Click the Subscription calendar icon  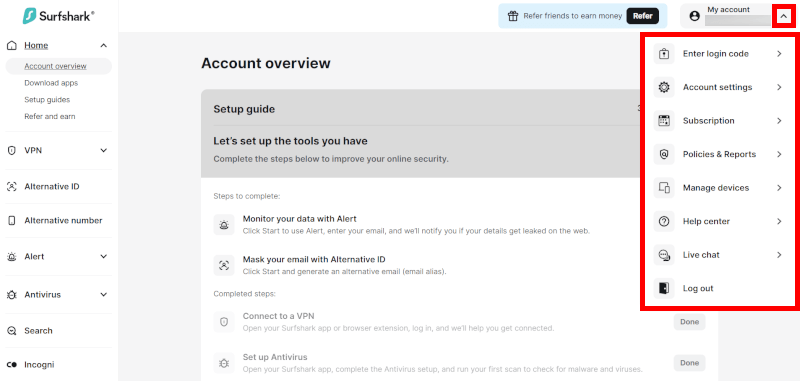click(664, 121)
